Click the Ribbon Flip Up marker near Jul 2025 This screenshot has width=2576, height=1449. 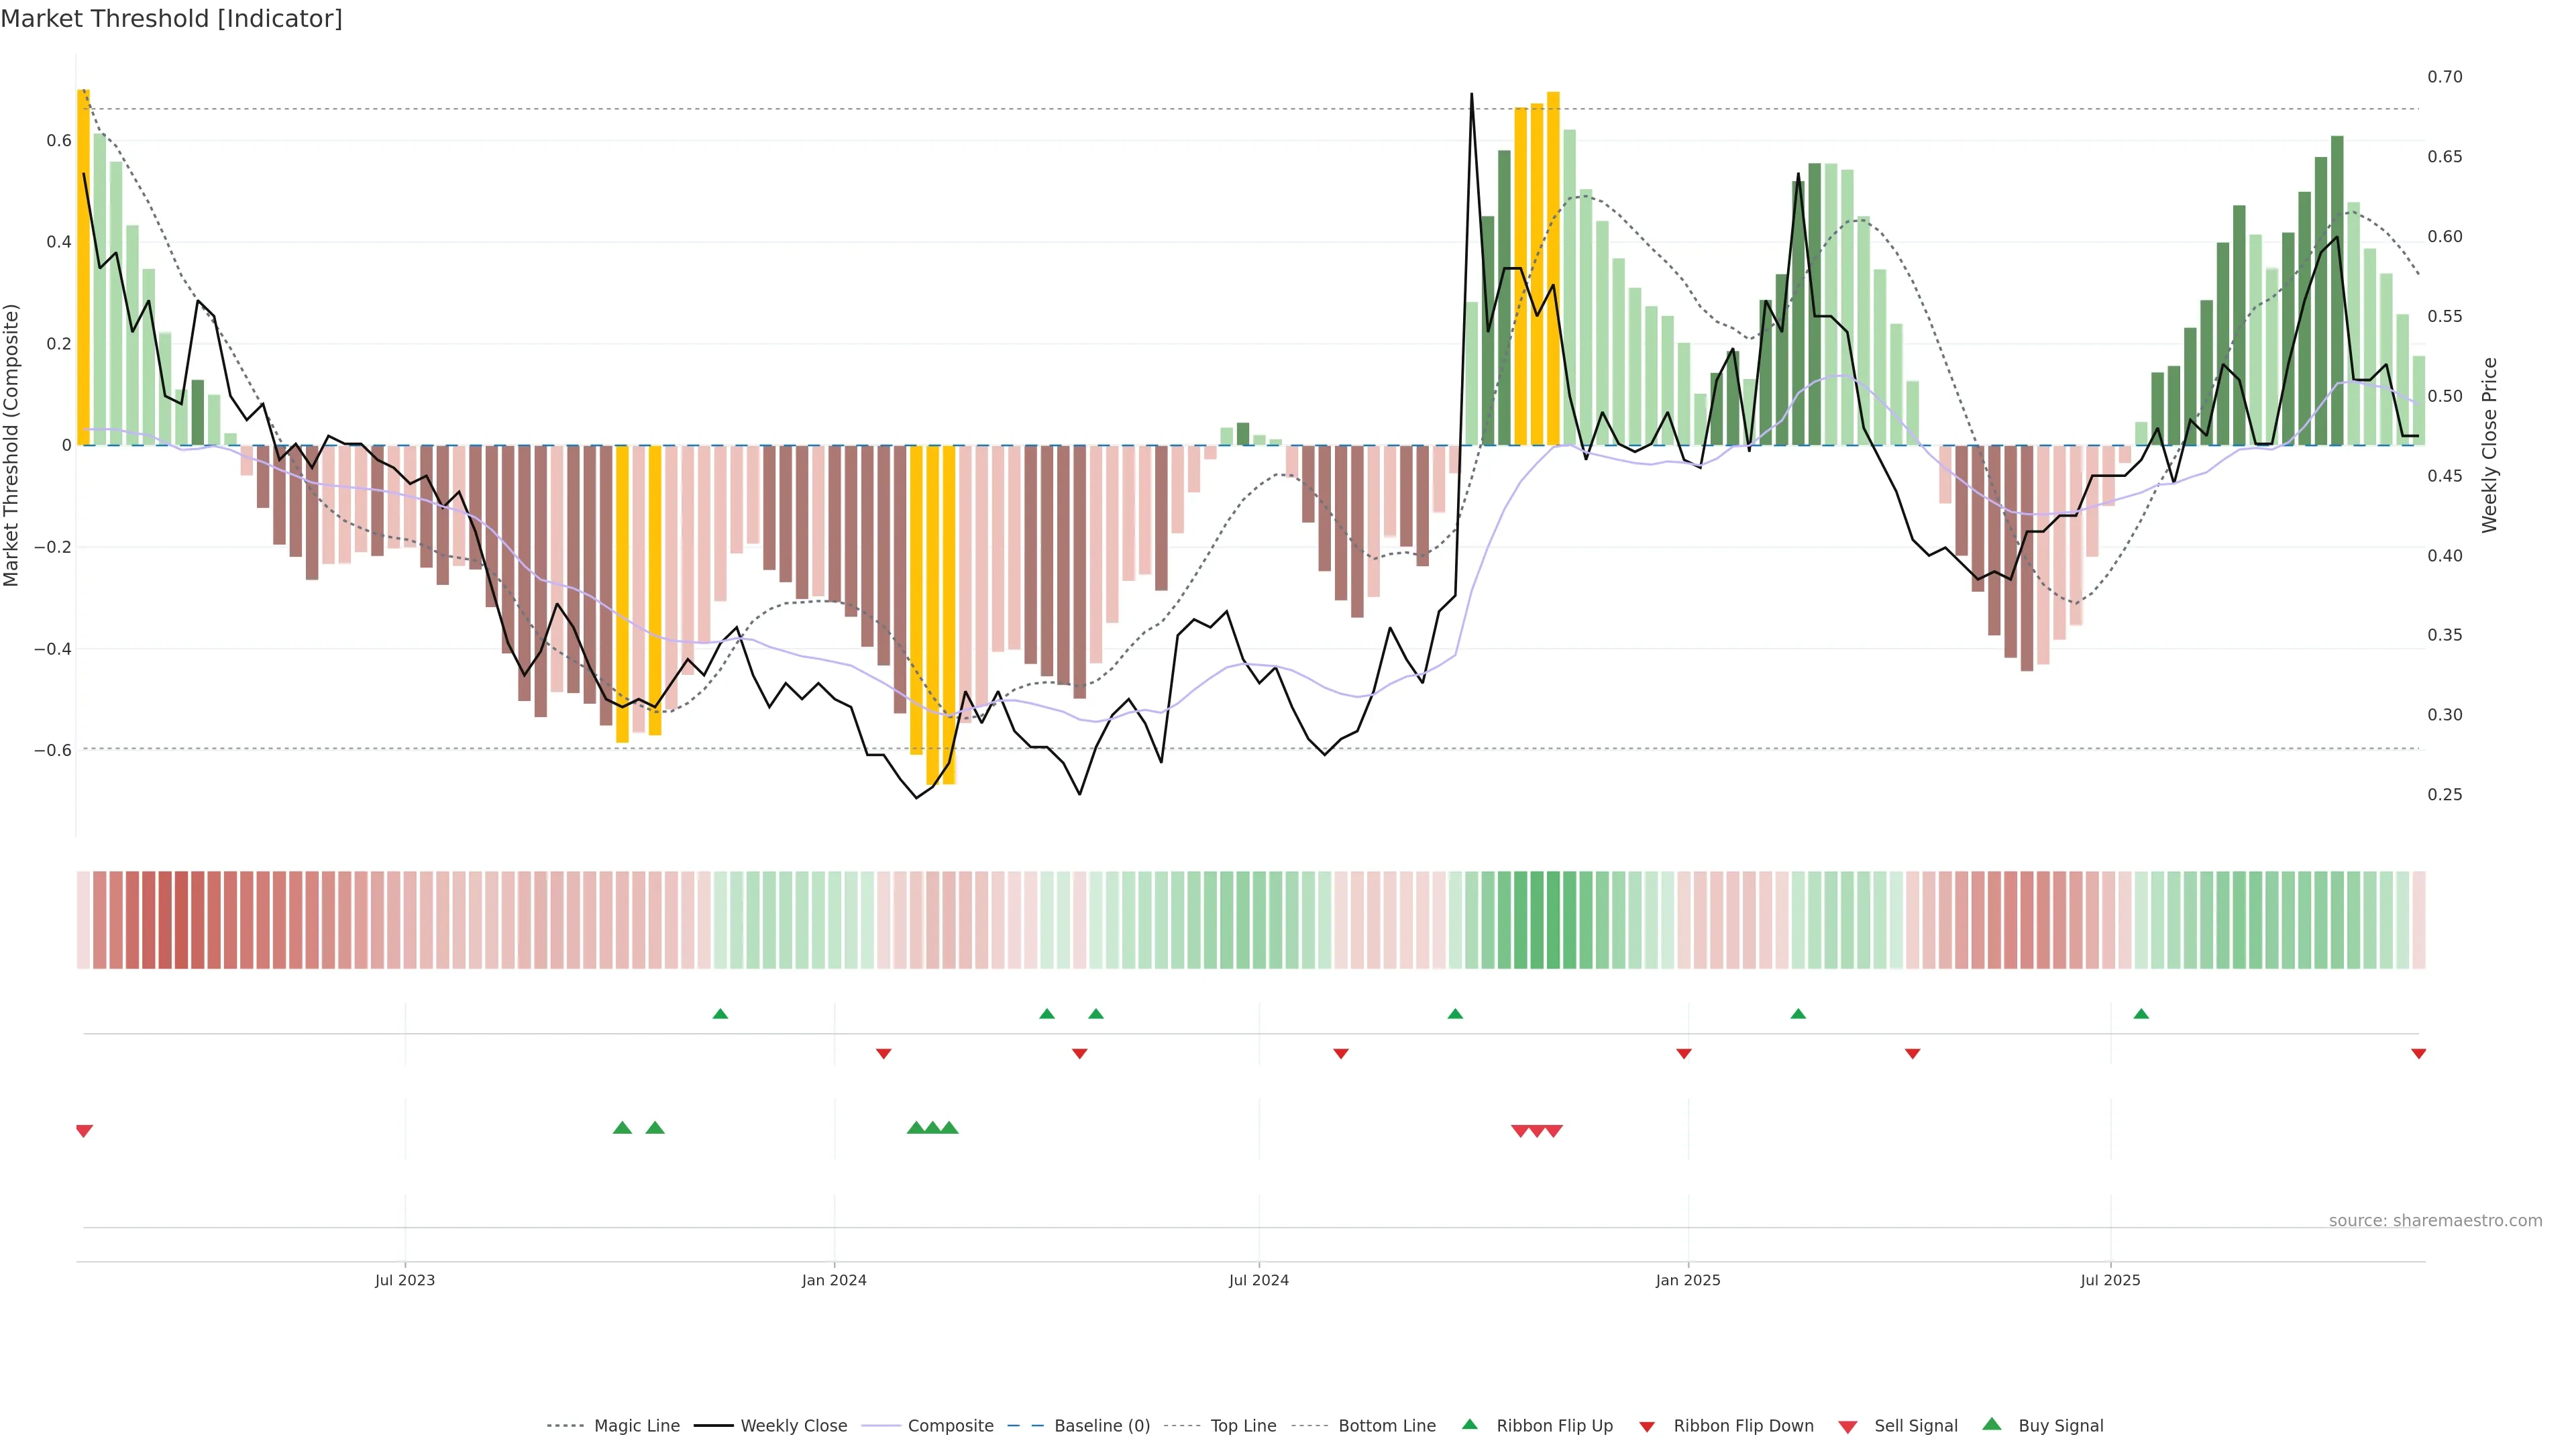[2141, 1014]
